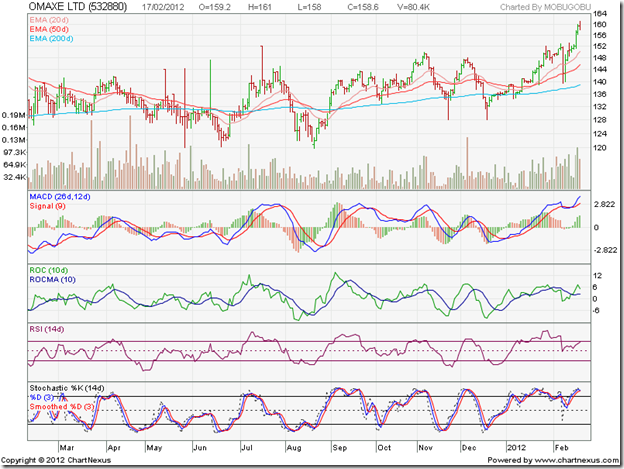Click the V=80.4K volume value
624x469 pixels.
point(413,7)
